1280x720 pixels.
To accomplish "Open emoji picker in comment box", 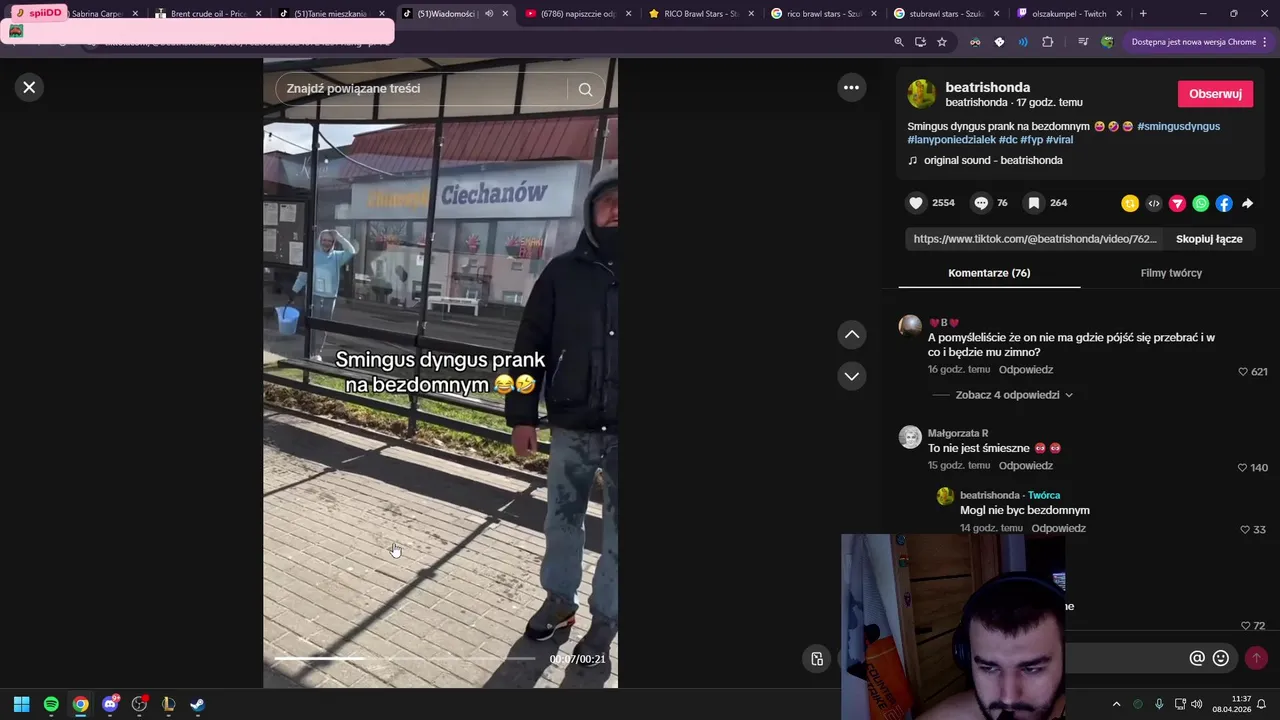I will point(1221,658).
